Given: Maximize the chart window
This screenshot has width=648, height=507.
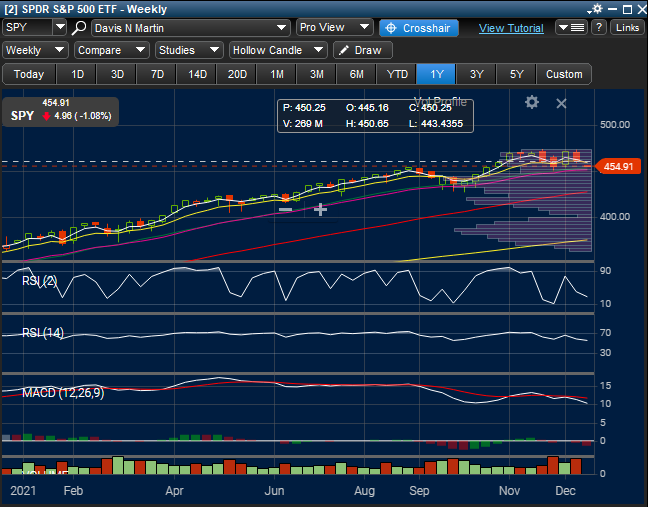Looking at the screenshot, I should coord(627,9).
